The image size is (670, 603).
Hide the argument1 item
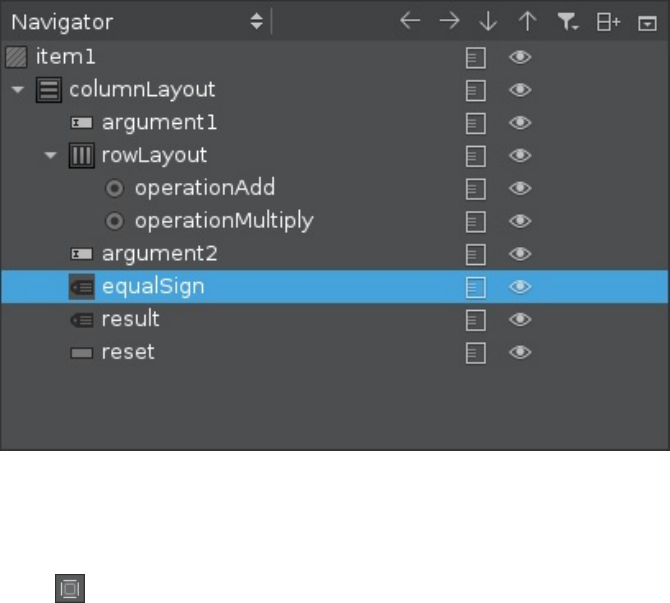click(x=520, y=123)
